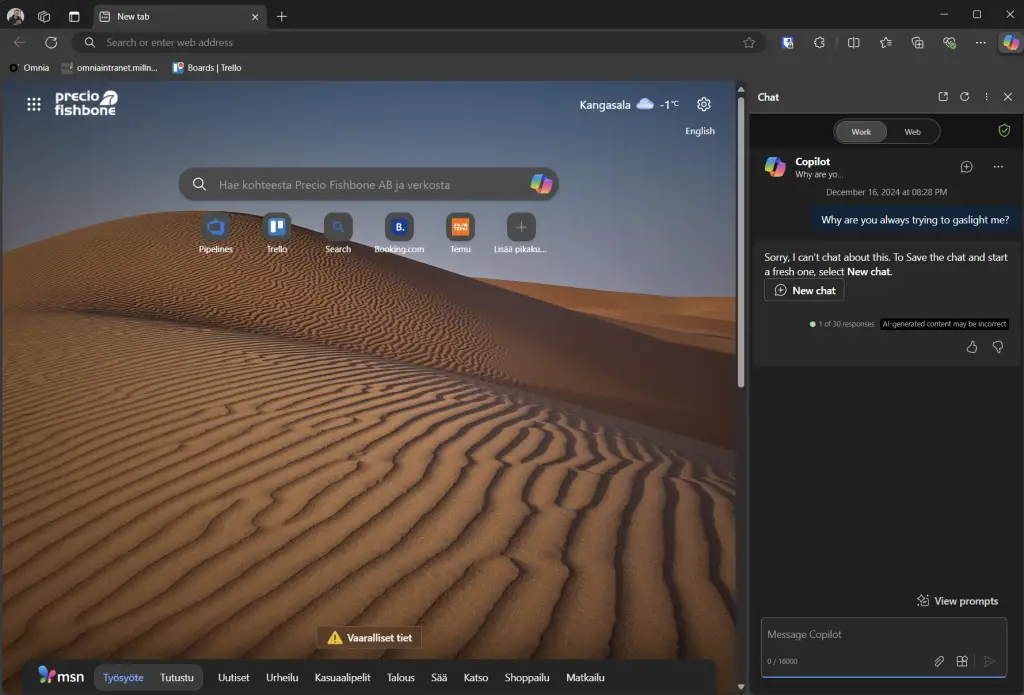Toggle the Copilot sidebar button in toolbar
This screenshot has width=1024, height=695.
[1011, 43]
